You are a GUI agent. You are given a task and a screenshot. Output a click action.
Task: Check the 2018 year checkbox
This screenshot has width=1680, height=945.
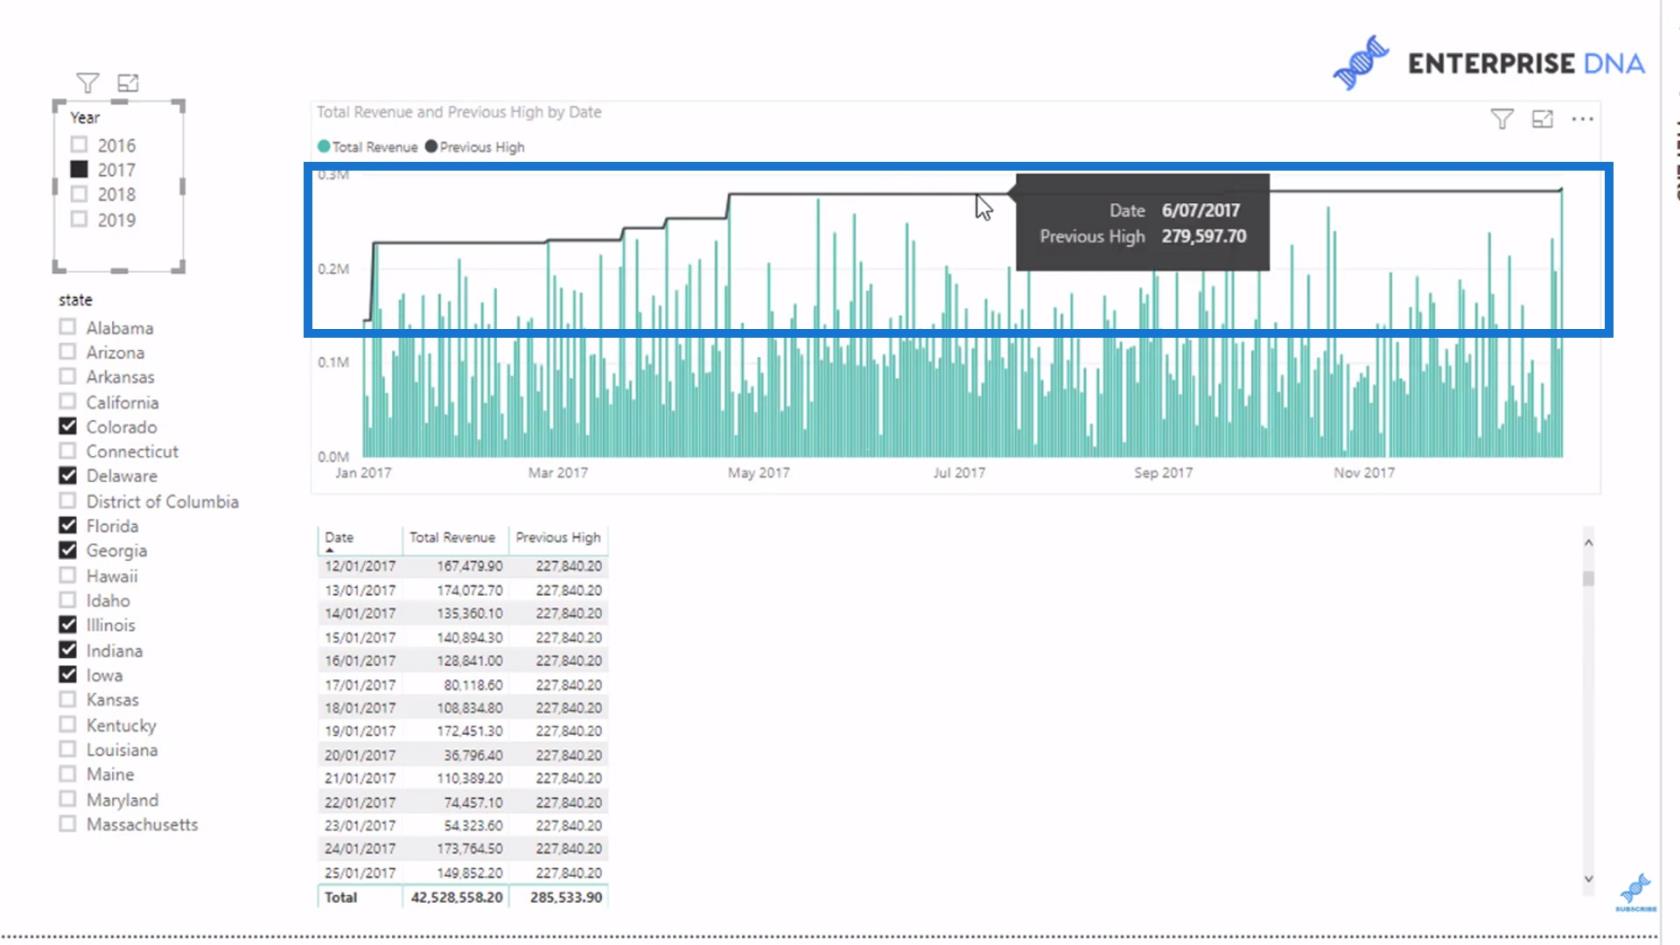[x=79, y=194]
